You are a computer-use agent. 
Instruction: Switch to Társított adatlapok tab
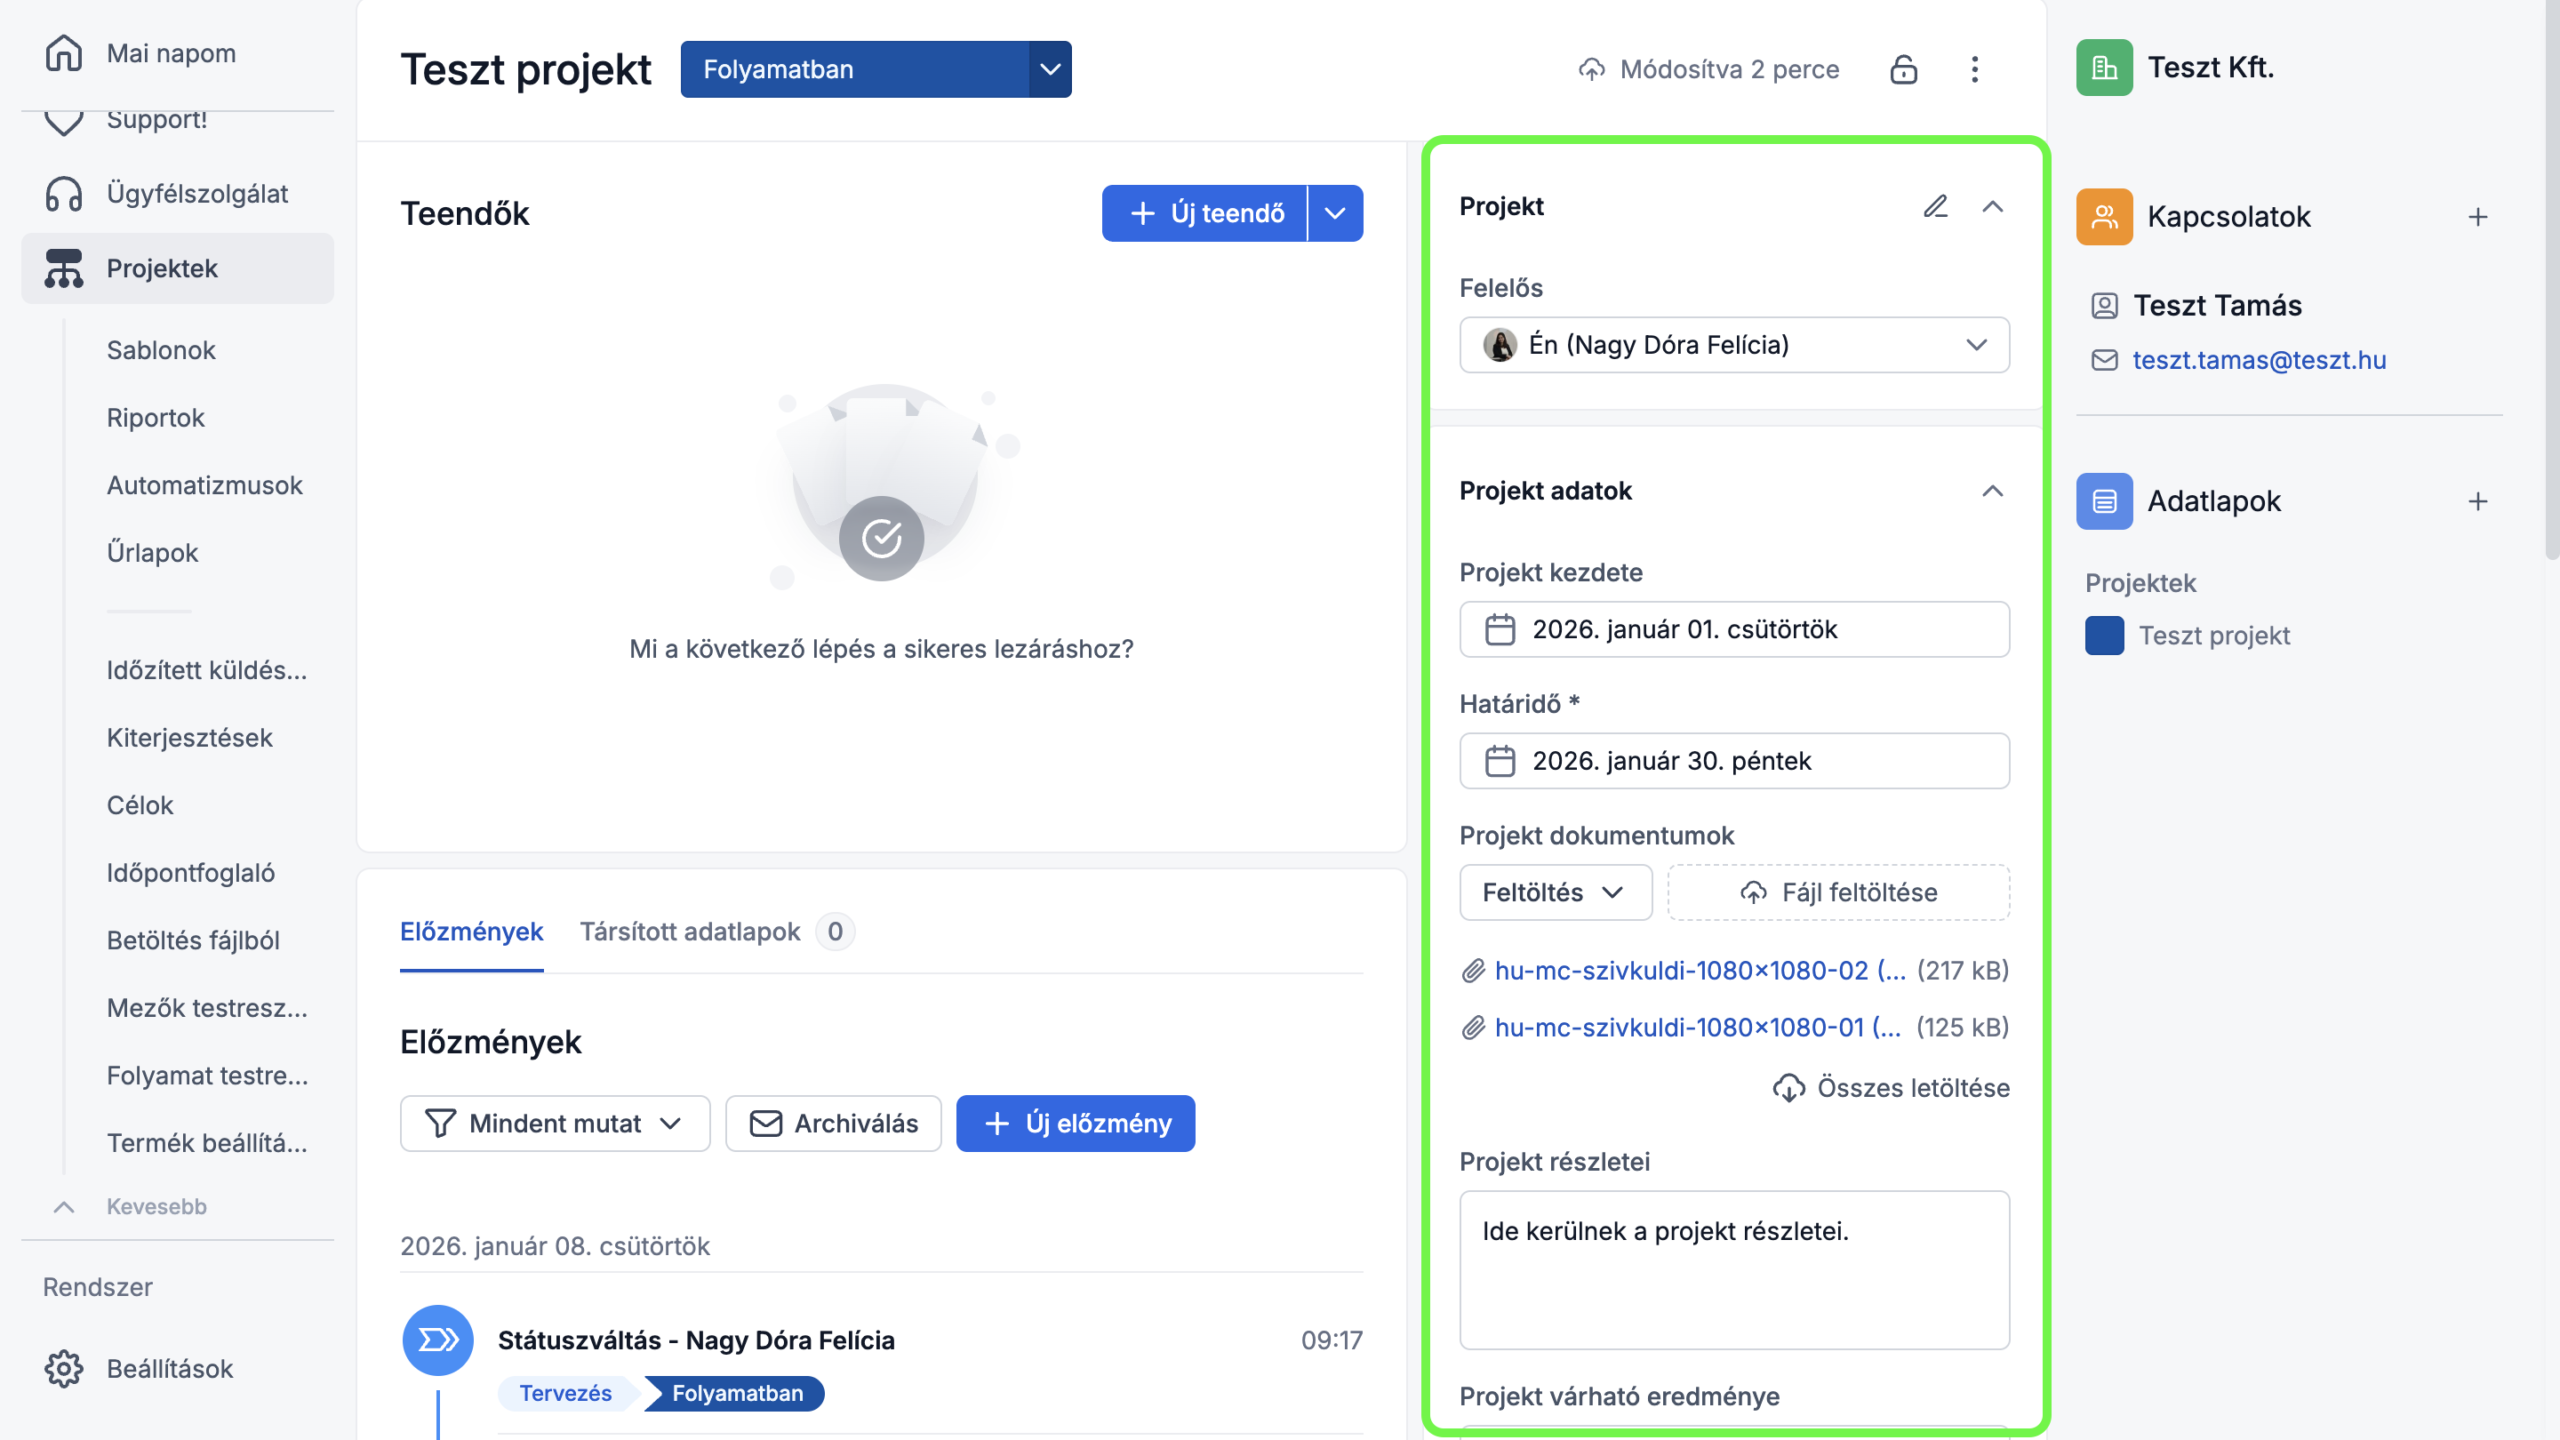click(690, 932)
